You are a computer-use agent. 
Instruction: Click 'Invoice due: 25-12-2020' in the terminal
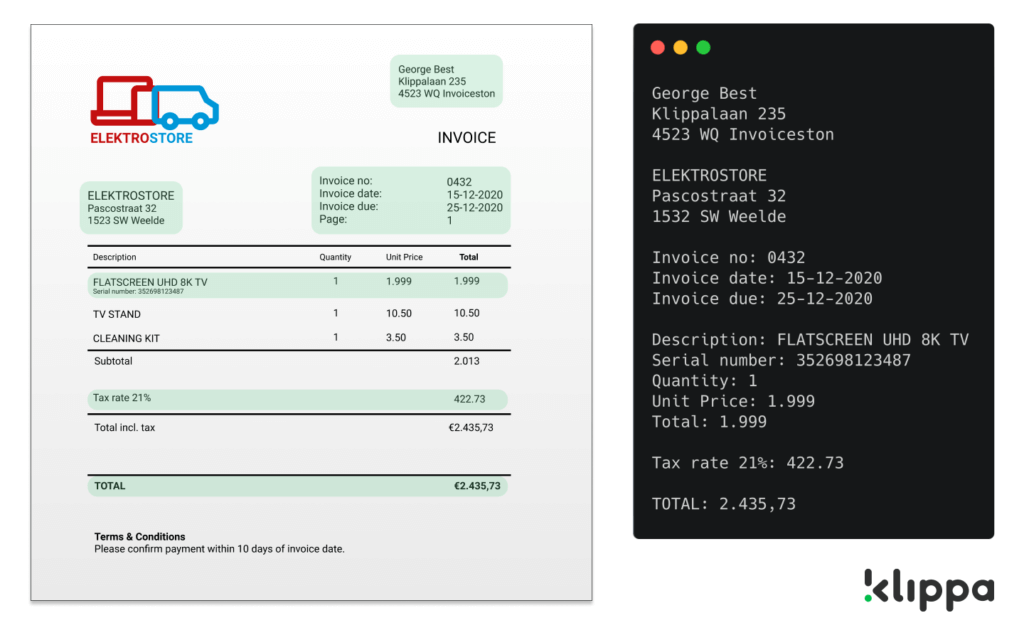click(x=761, y=298)
